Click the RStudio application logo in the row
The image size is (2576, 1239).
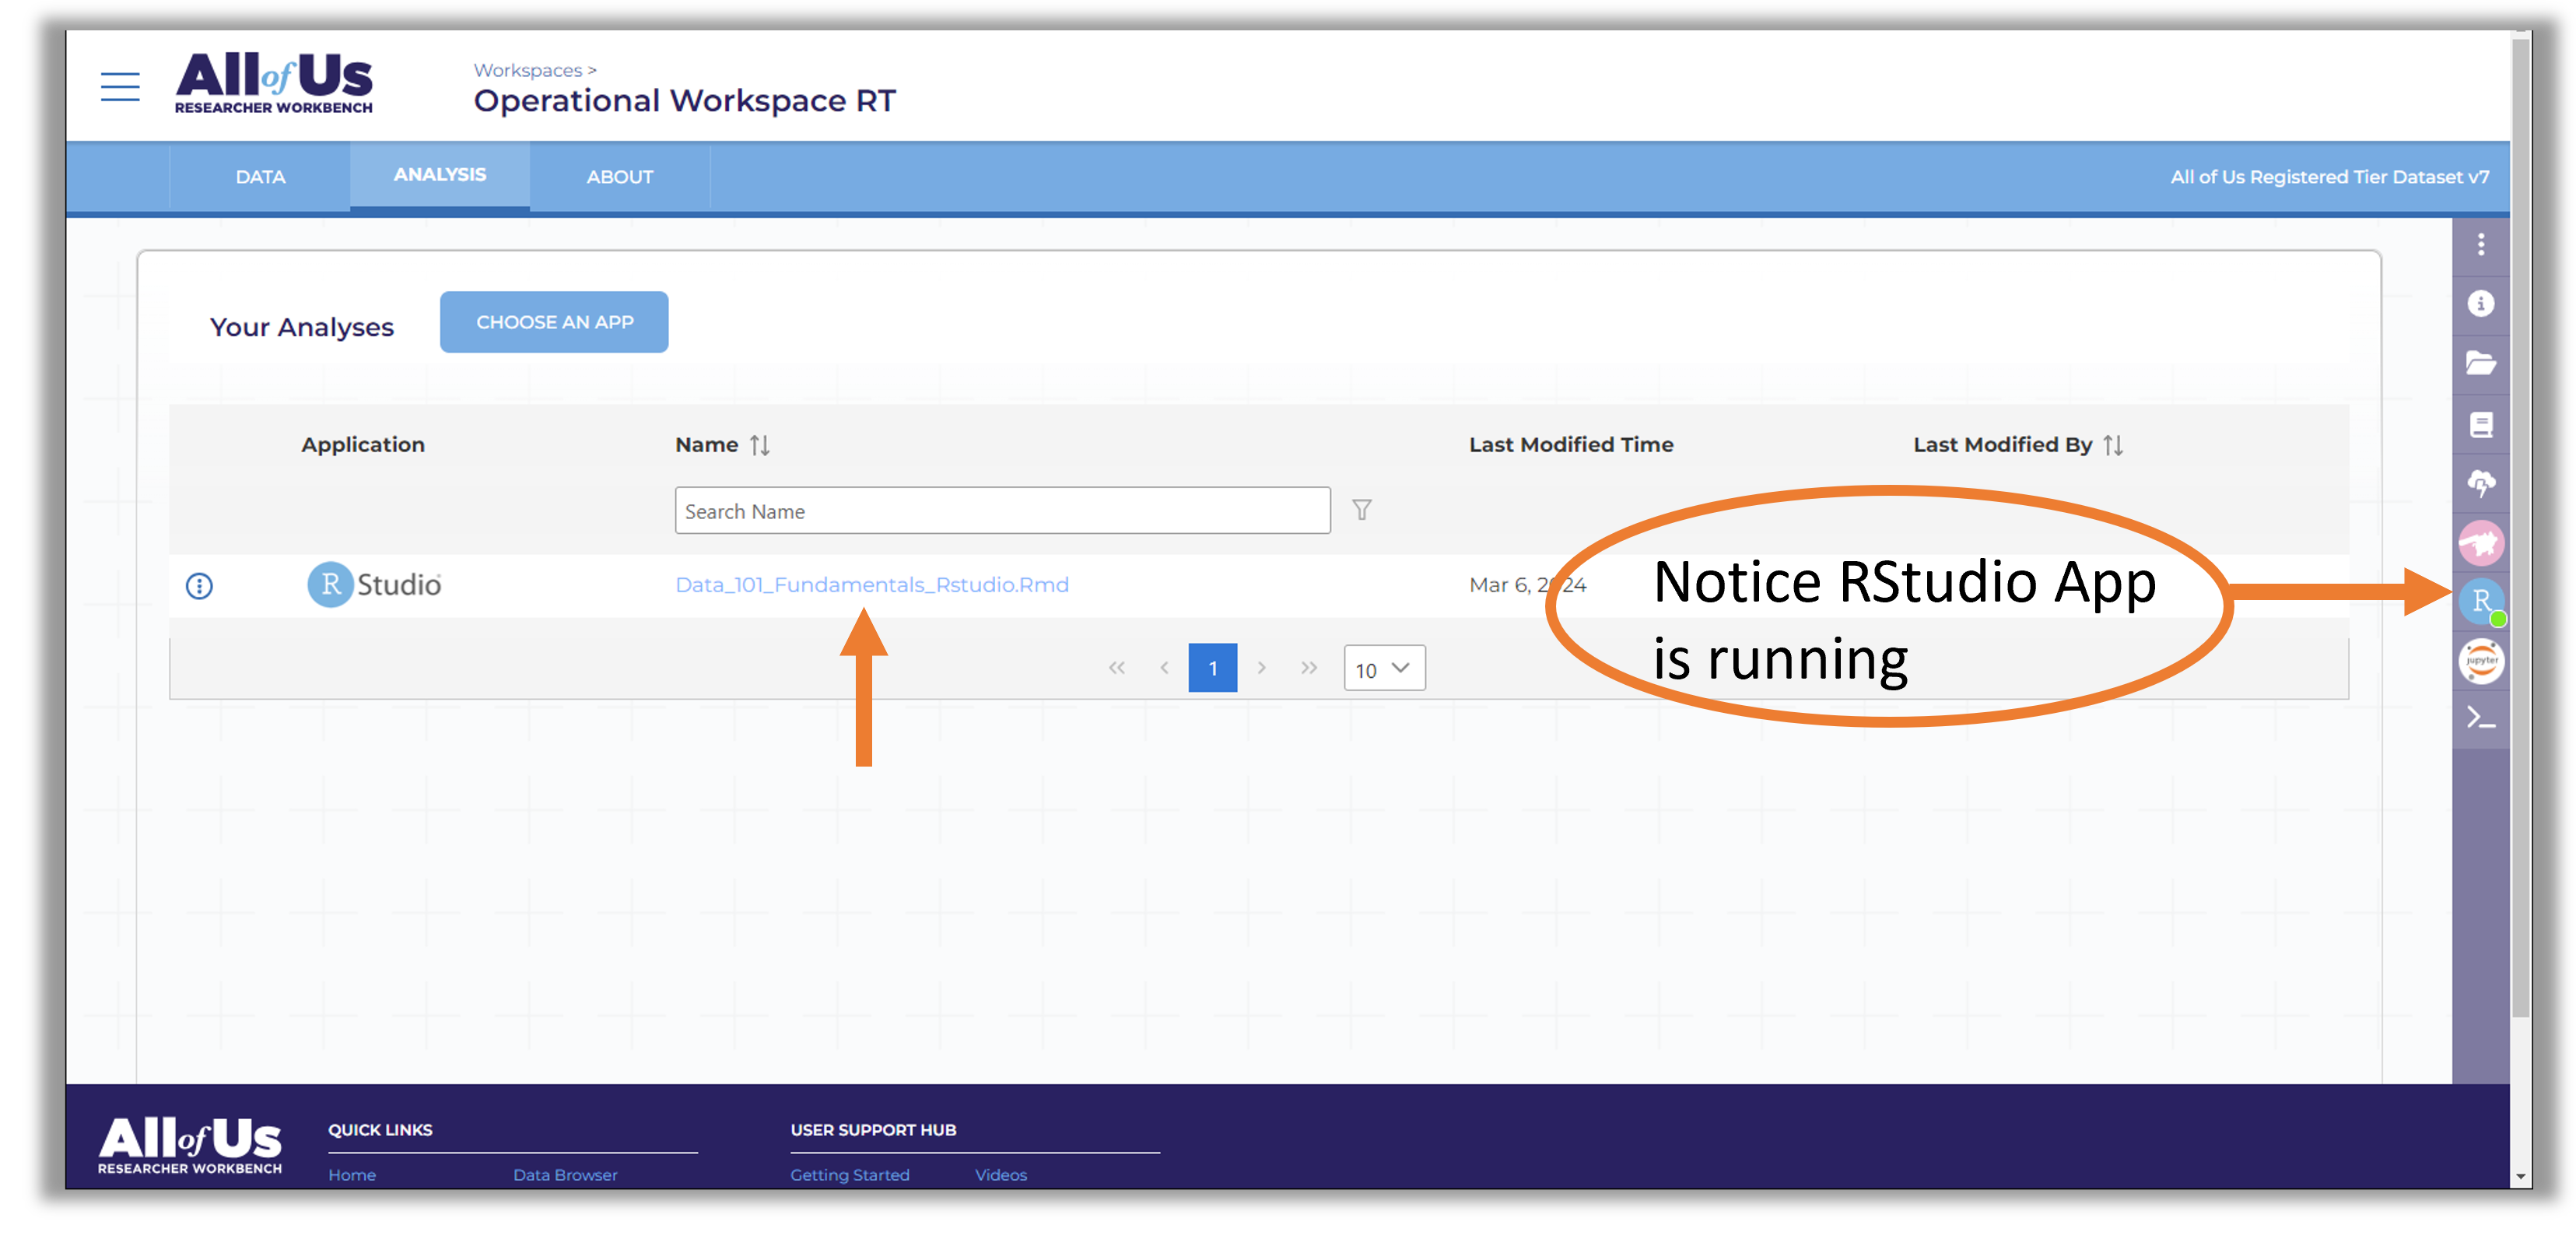pyautogui.click(x=374, y=584)
